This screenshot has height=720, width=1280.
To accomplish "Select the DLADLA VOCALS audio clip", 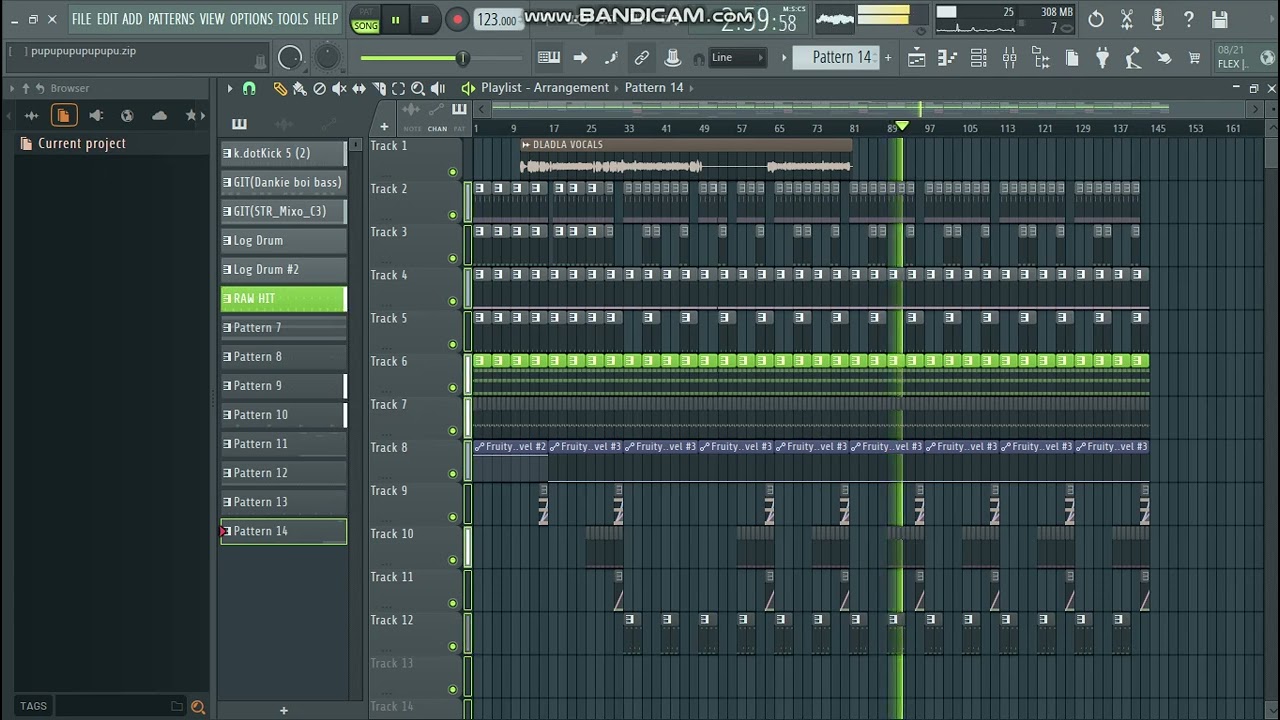I will pos(686,158).
